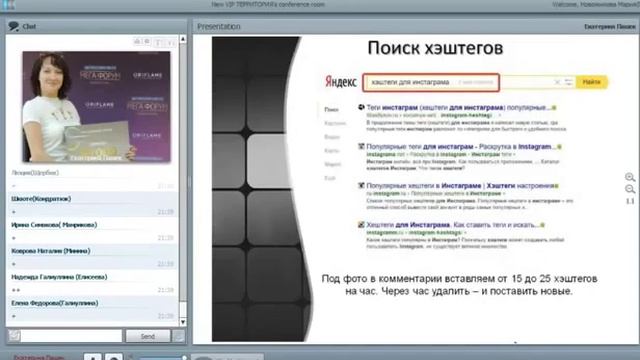Open the Presentation panel tab

[219, 27]
